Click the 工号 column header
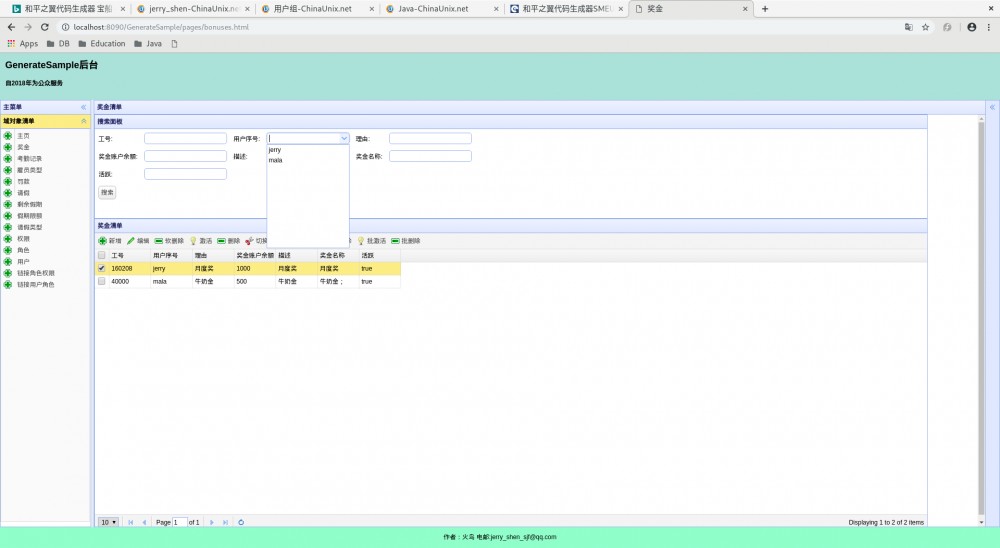The height and width of the screenshot is (548, 1000). tap(129, 255)
